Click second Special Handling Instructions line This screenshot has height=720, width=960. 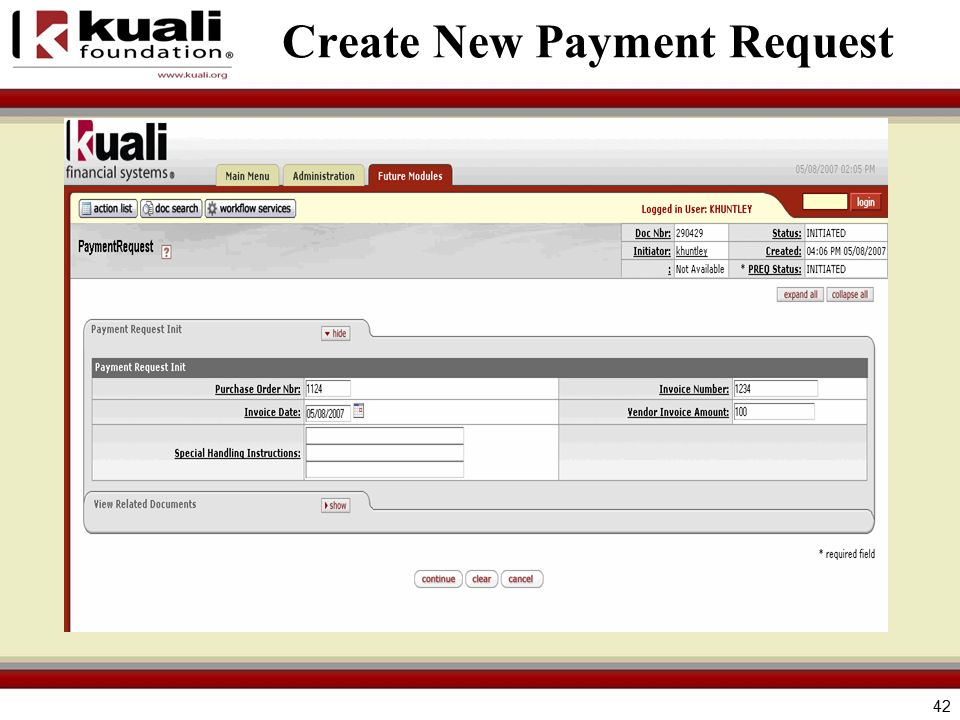[384, 452]
